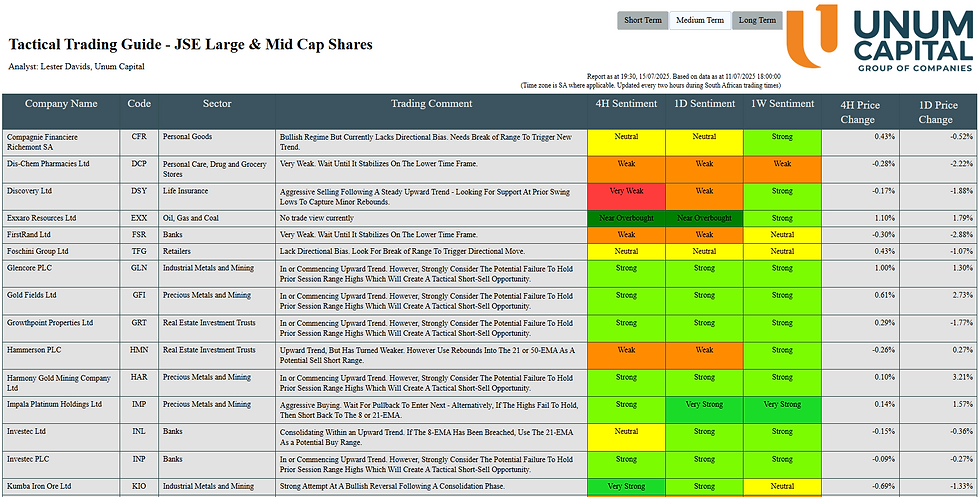Select the Medium Term tab
This screenshot has height=497, width=980.
[699, 20]
